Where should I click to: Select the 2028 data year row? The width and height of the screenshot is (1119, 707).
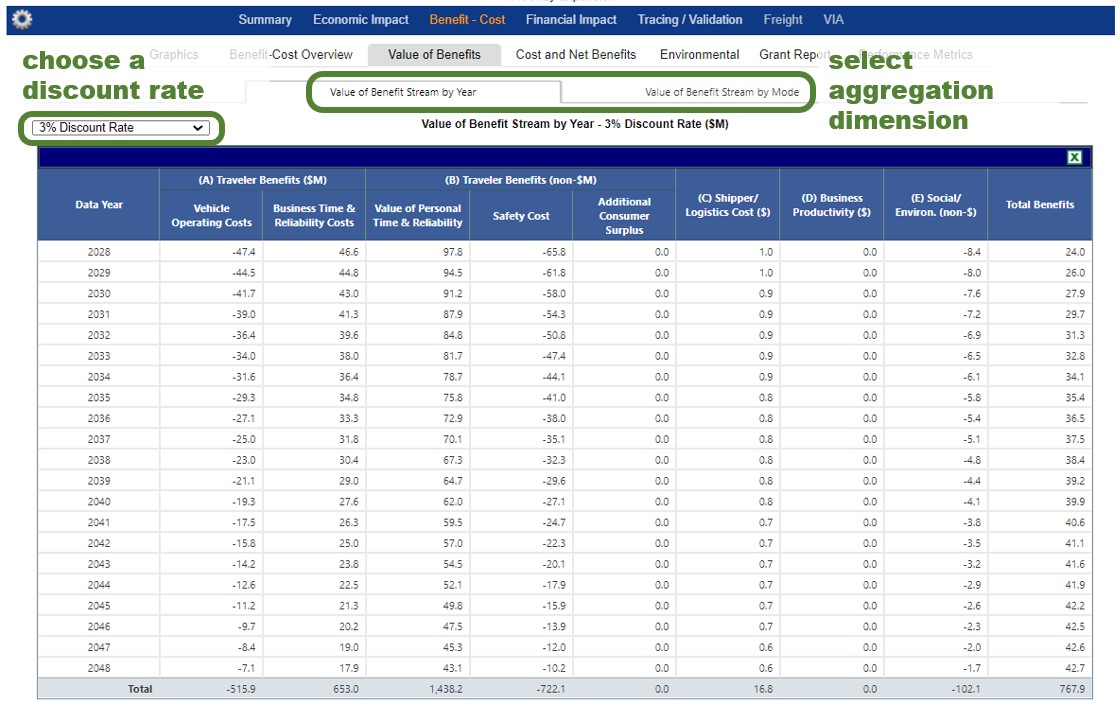point(99,252)
